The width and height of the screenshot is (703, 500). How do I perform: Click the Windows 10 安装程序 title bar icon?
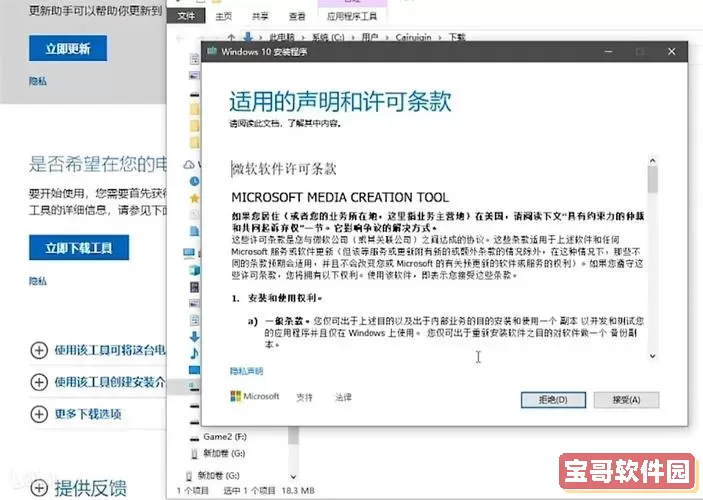click(212, 51)
